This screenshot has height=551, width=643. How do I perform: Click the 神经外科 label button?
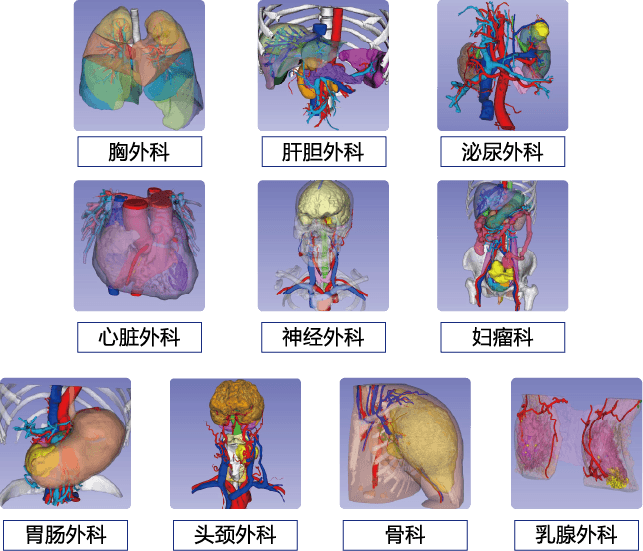coord(324,337)
